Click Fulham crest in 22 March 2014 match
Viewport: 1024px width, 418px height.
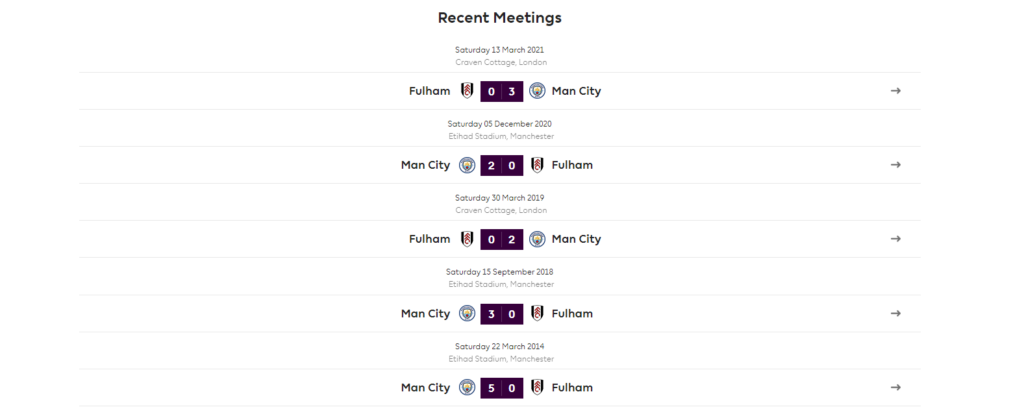[537, 387]
